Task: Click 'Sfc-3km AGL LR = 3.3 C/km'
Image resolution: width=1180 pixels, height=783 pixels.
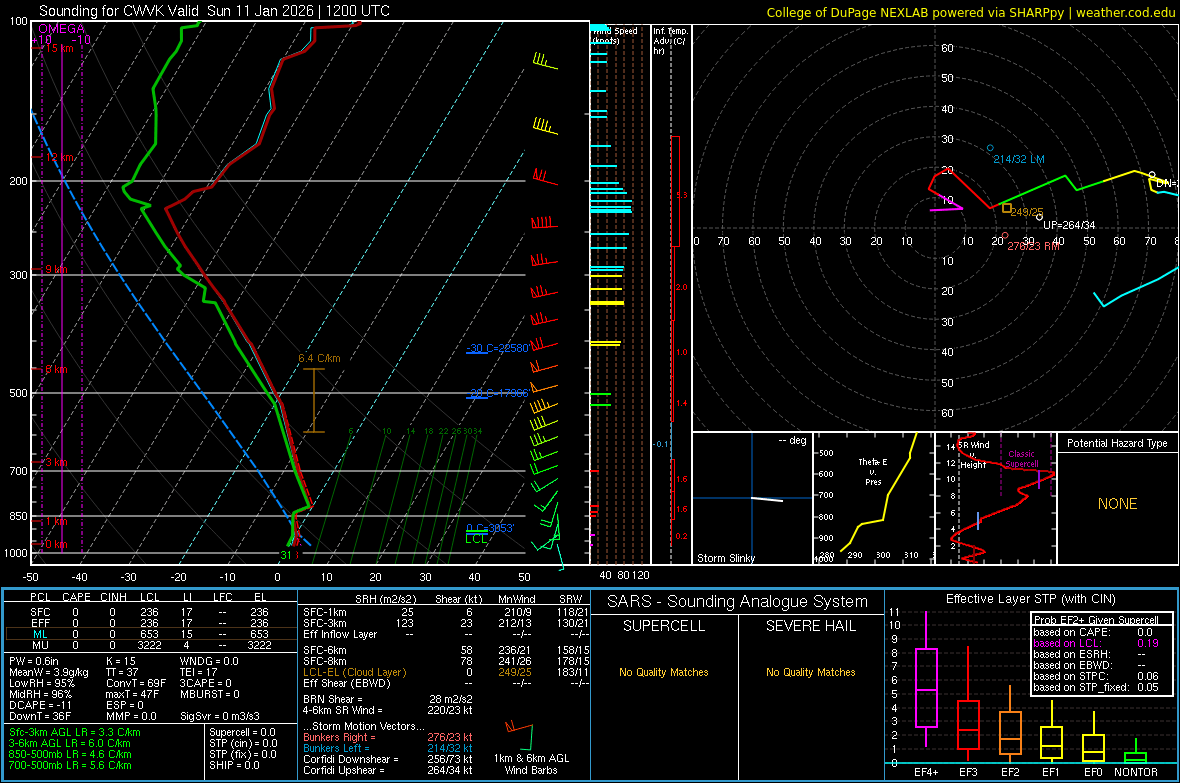Action: [x=75, y=732]
